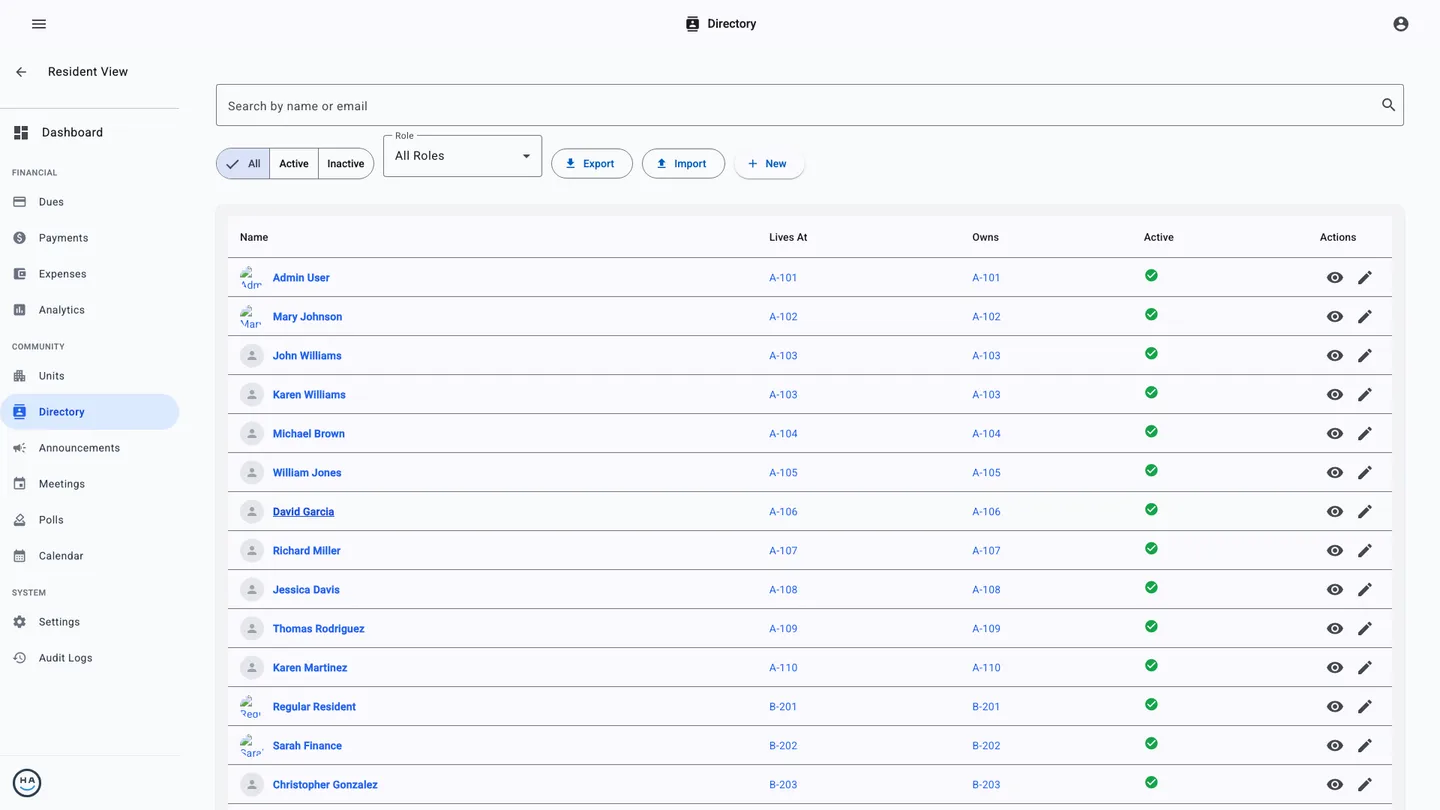This screenshot has width=1440, height=810.
Task: Edit Christopher Gonzalez via the pencil icon
Action: pyautogui.click(x=1365, y=785)
